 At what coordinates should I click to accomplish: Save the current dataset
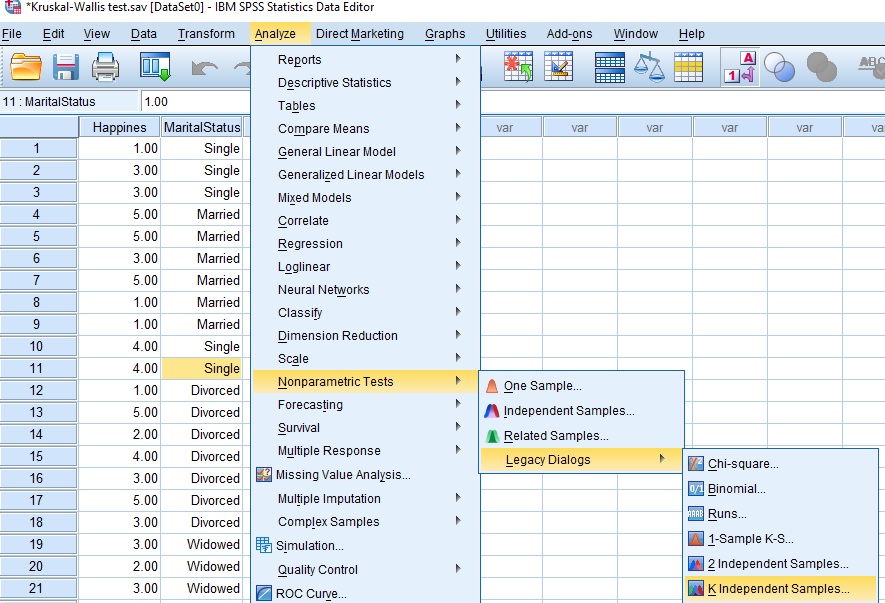[64, 68]
